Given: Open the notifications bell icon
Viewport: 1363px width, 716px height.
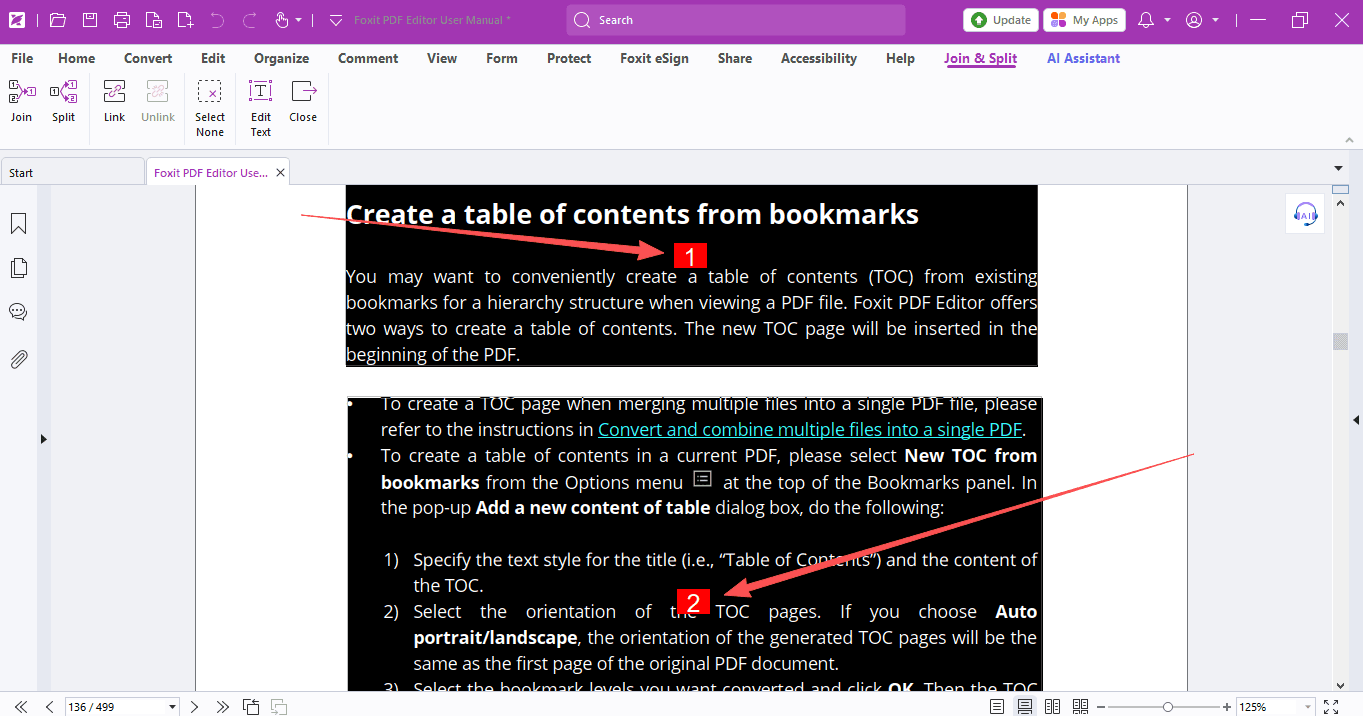Looking at the screenshot, I should (x=1146, y=20).
